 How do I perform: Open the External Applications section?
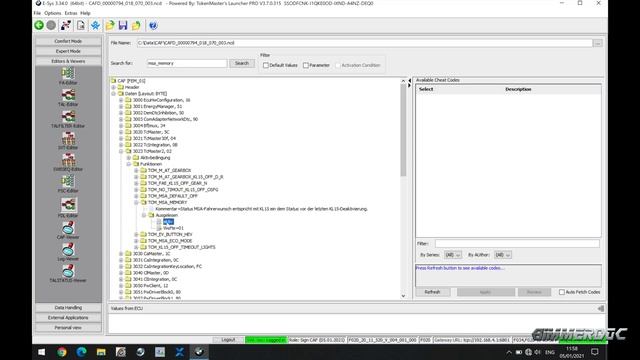pyautogui.click(x=68, y=318)
